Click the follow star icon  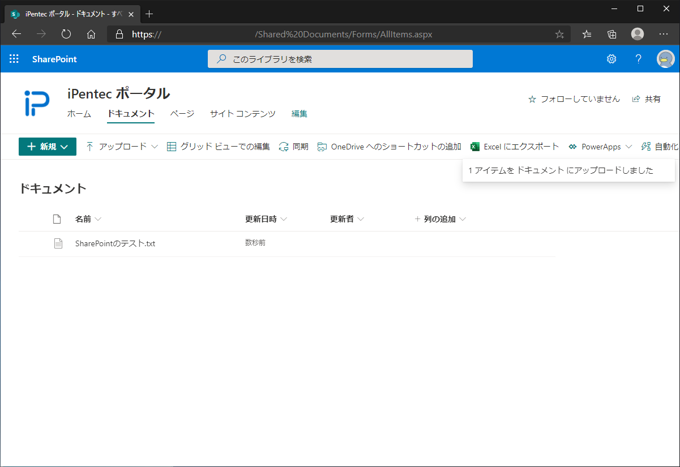pyautogui.click(x=532, y=100)
